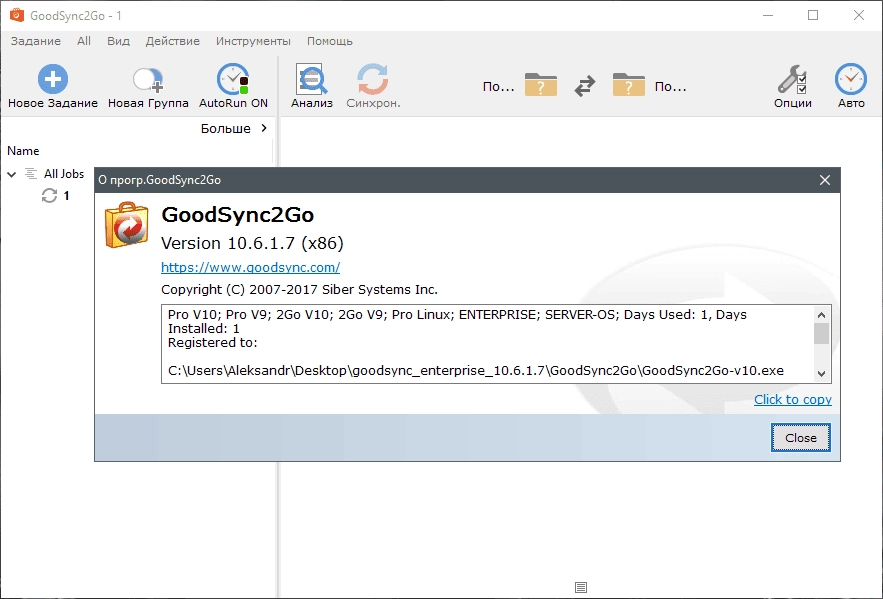Open the Действие menu
The width and height of the screenshot is (883, 599).
(172, 41)
